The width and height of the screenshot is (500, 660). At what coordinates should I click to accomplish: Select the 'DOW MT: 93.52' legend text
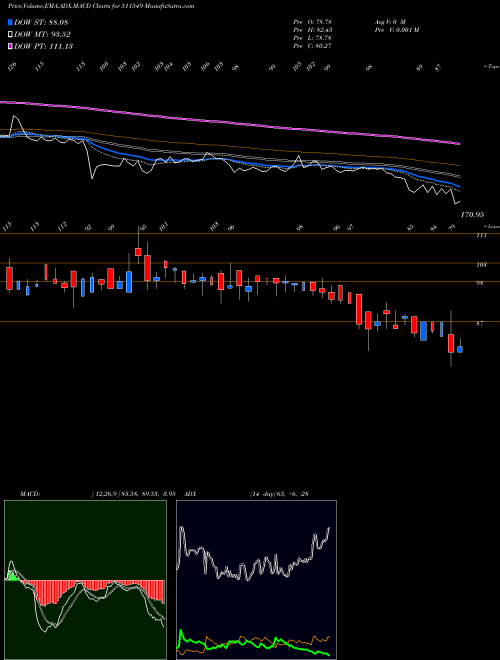click(42, 35)
